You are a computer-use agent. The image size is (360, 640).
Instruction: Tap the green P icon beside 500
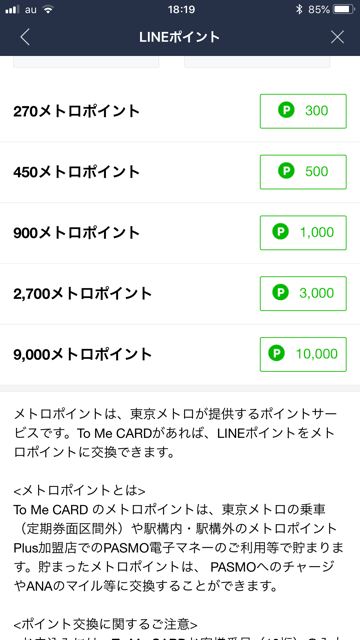click(x=286, y=171)
